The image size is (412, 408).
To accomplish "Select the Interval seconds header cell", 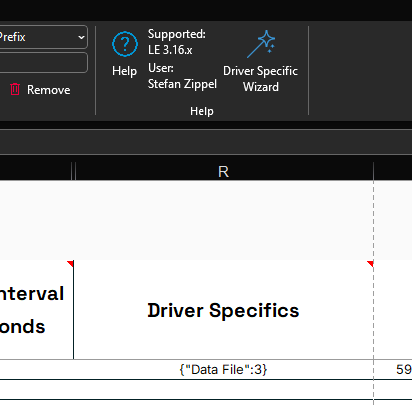I will [x=36, y=310].
